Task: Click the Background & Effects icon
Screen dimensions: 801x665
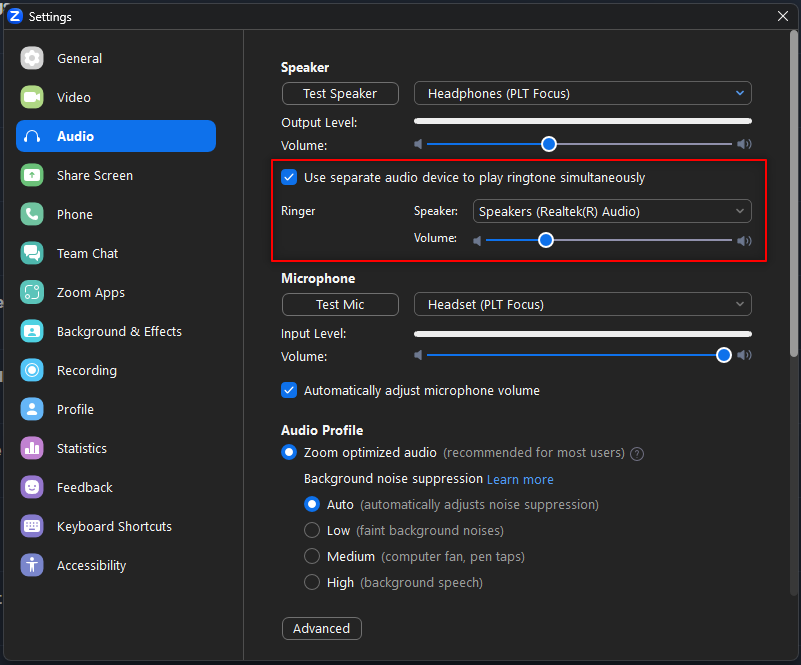Action: click(32, 331)
